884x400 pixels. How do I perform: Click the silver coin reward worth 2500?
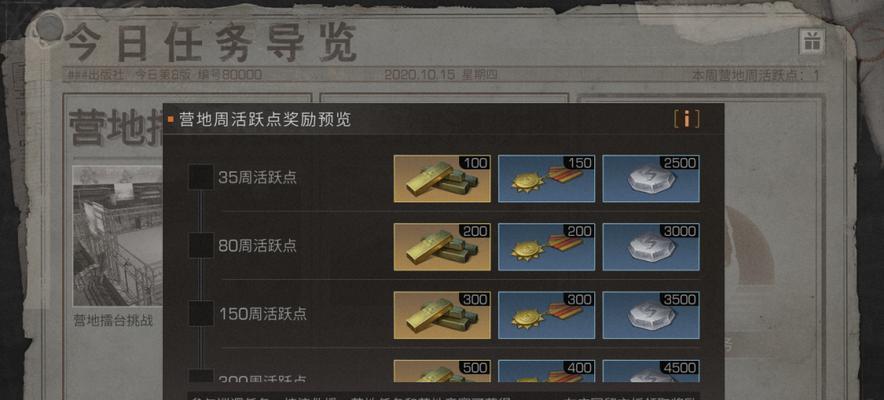651,179
